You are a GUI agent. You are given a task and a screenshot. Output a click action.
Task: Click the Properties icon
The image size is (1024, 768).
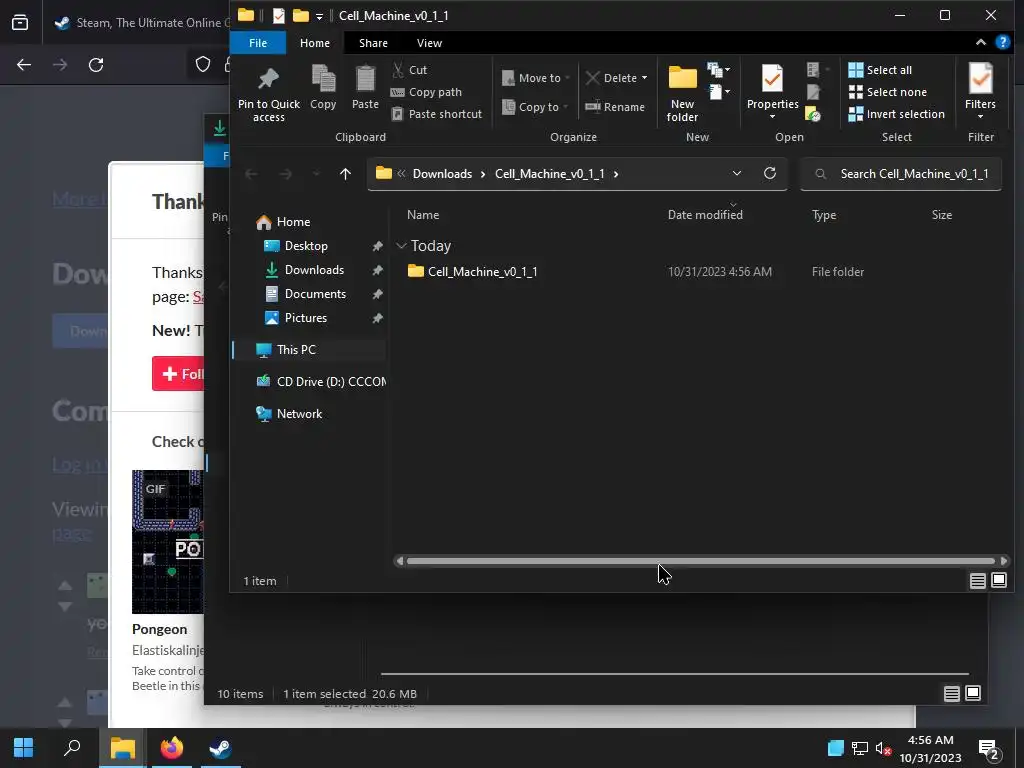773,80
